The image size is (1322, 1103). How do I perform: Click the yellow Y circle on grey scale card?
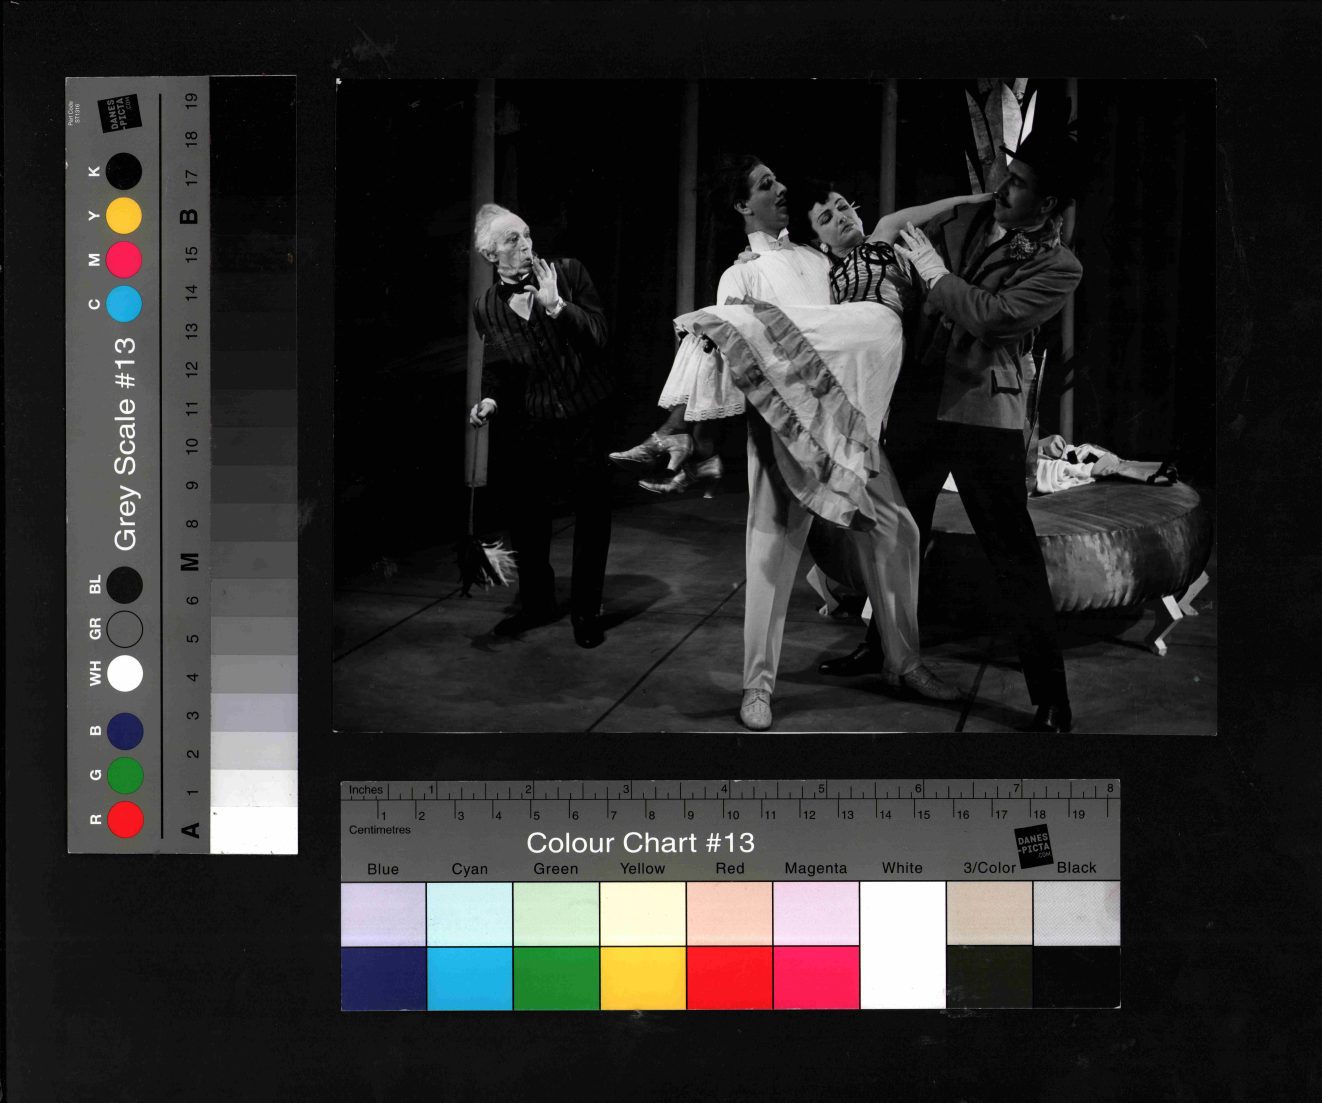pyautogui.click(x=124, y=216)
